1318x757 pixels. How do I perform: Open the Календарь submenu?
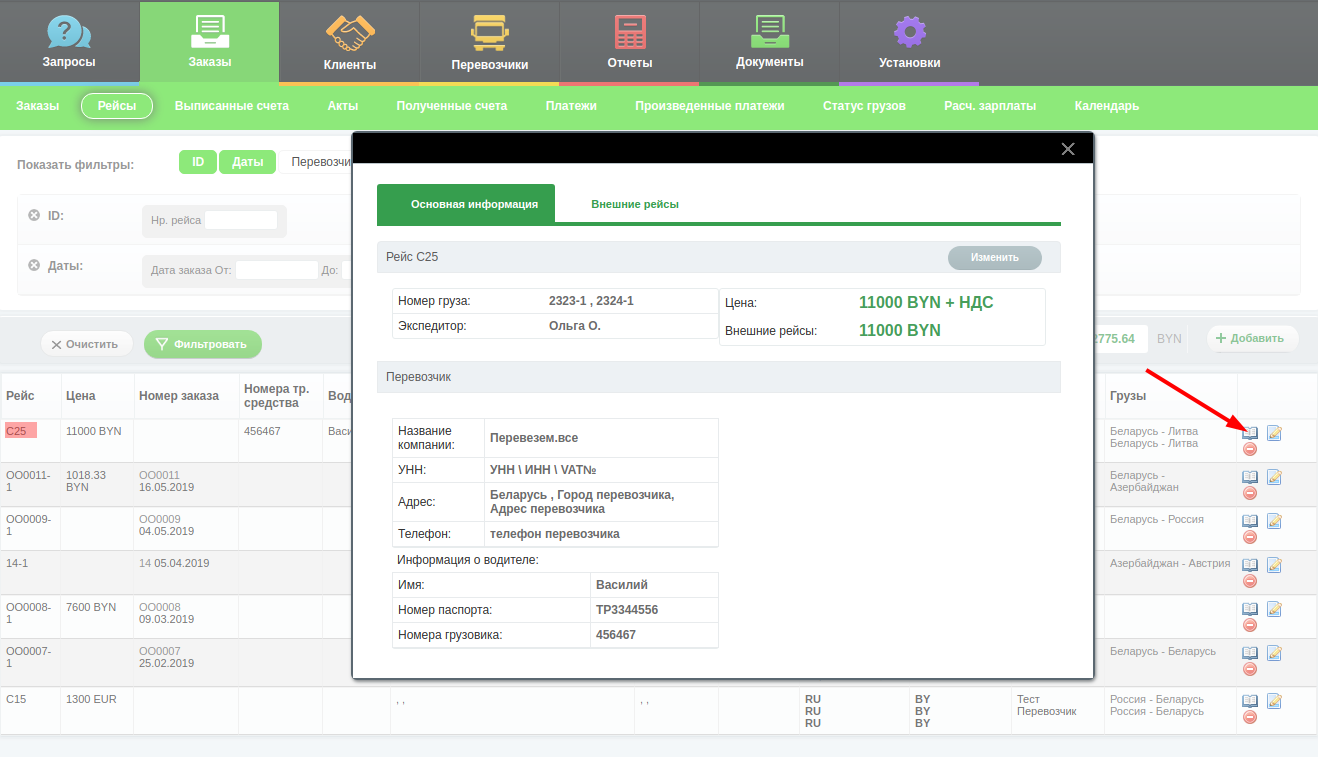pos(1107,106)
